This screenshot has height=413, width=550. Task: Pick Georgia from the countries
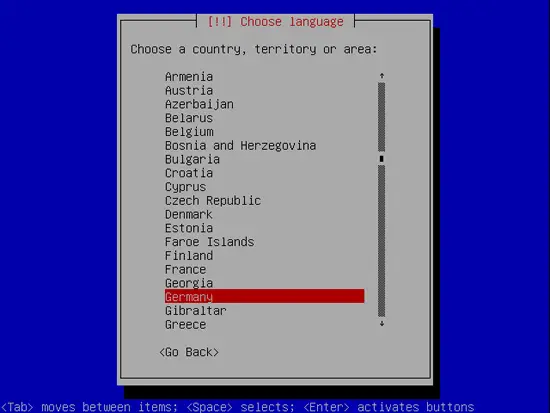(189, 283)
